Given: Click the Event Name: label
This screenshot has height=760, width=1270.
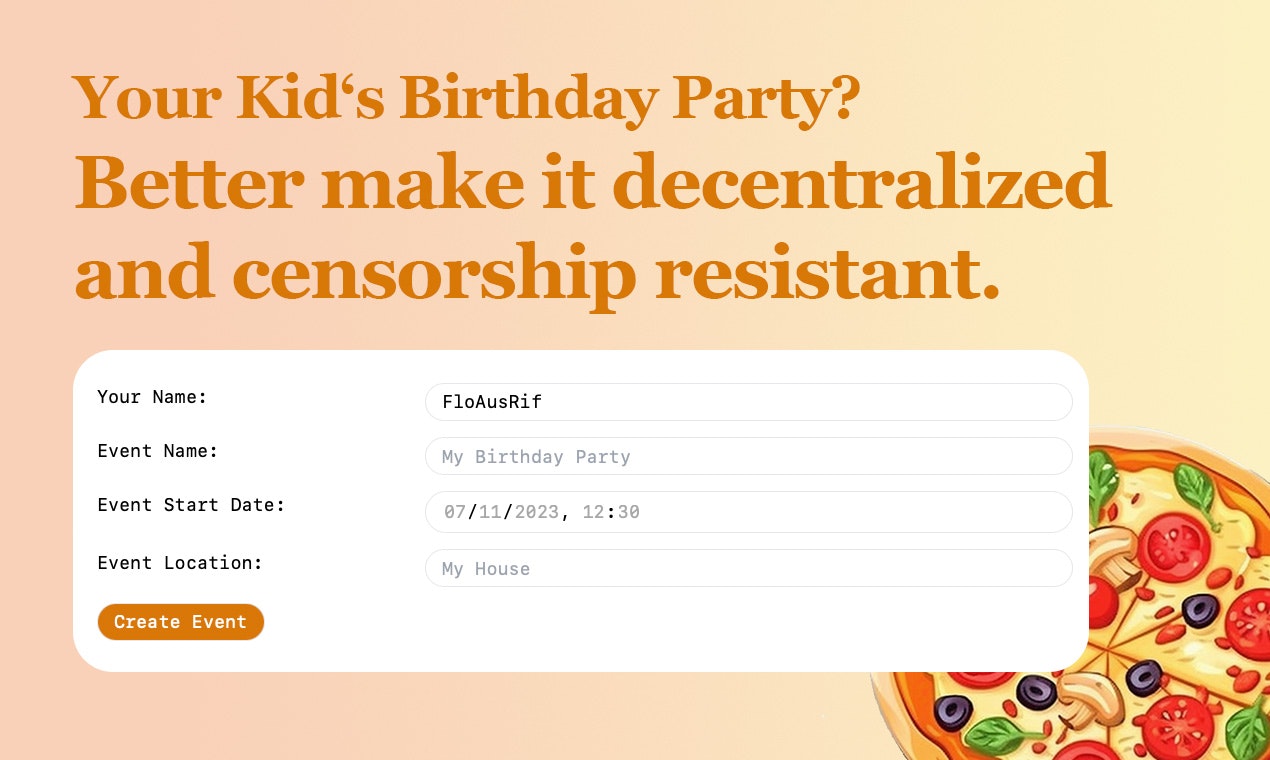Looking at the screenshot, I should pos(158,451).
